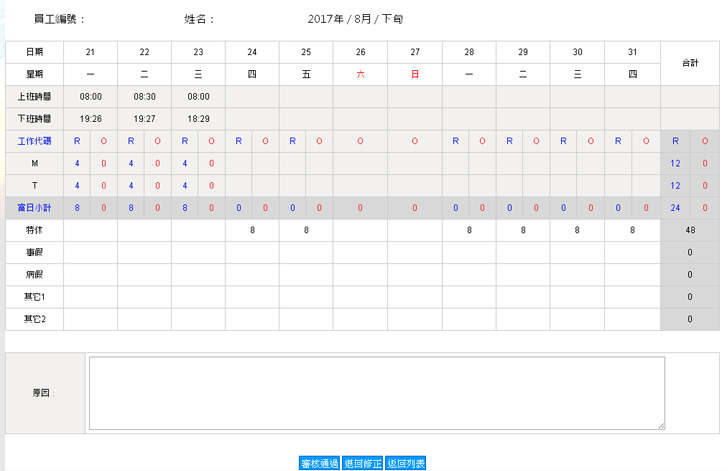Screen dimensions: 728x471
Task: Select the 18:29 clock-out time on day 23
Action: pyautogui.click(x=198, y=119)
